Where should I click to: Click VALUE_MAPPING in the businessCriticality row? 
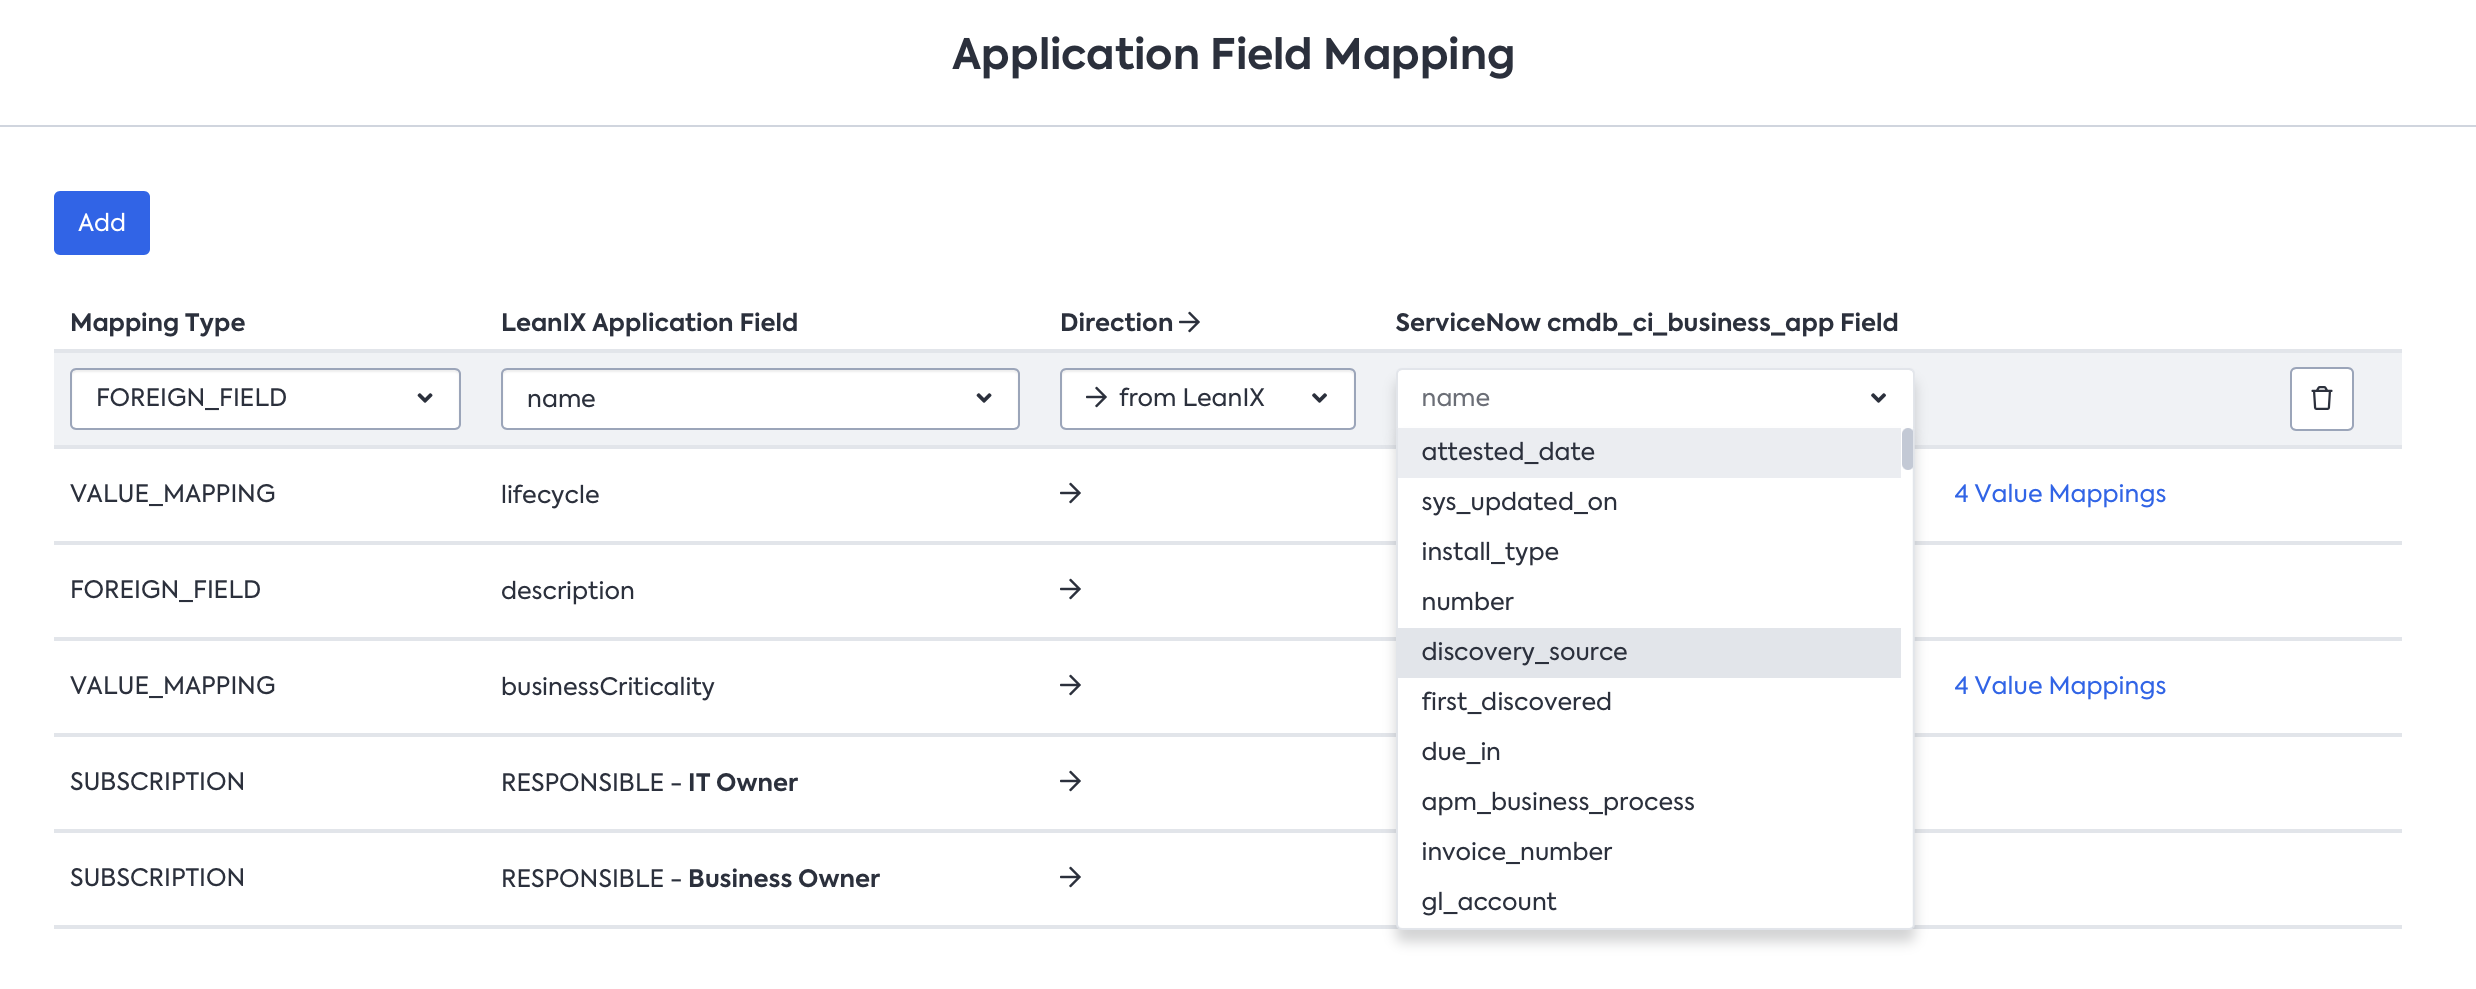click(x=172, y=685)
